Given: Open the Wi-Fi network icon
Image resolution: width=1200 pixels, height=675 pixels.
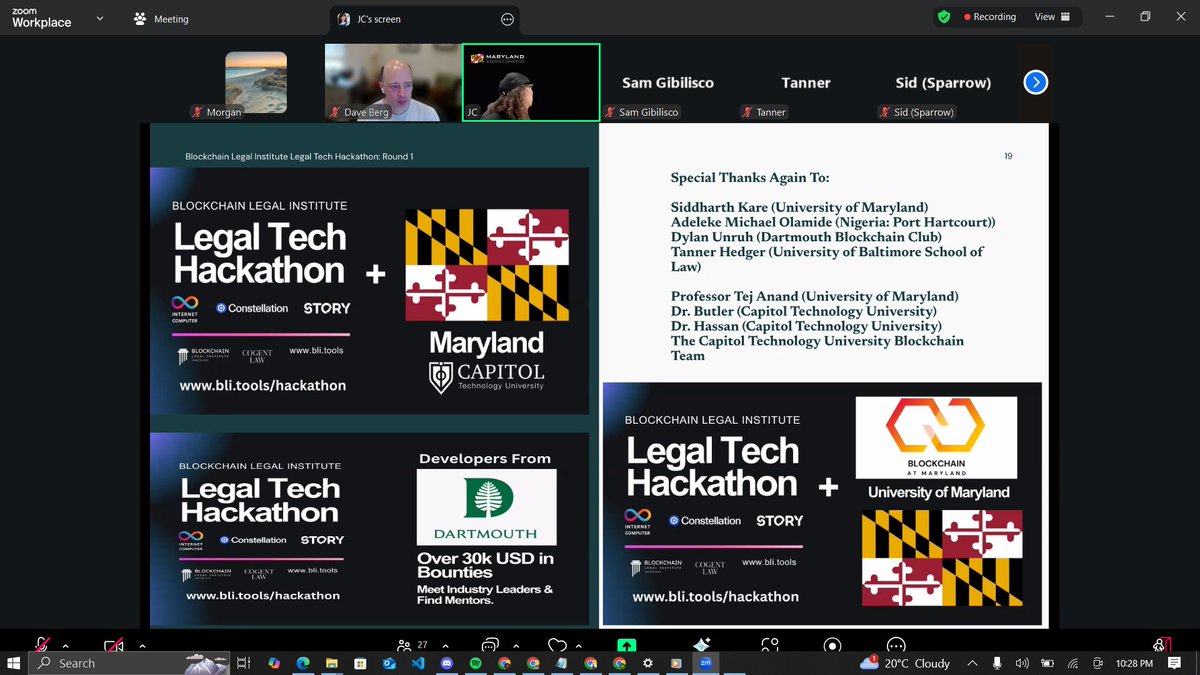Looking at the screenshot, I should [x=1073, y=663].
